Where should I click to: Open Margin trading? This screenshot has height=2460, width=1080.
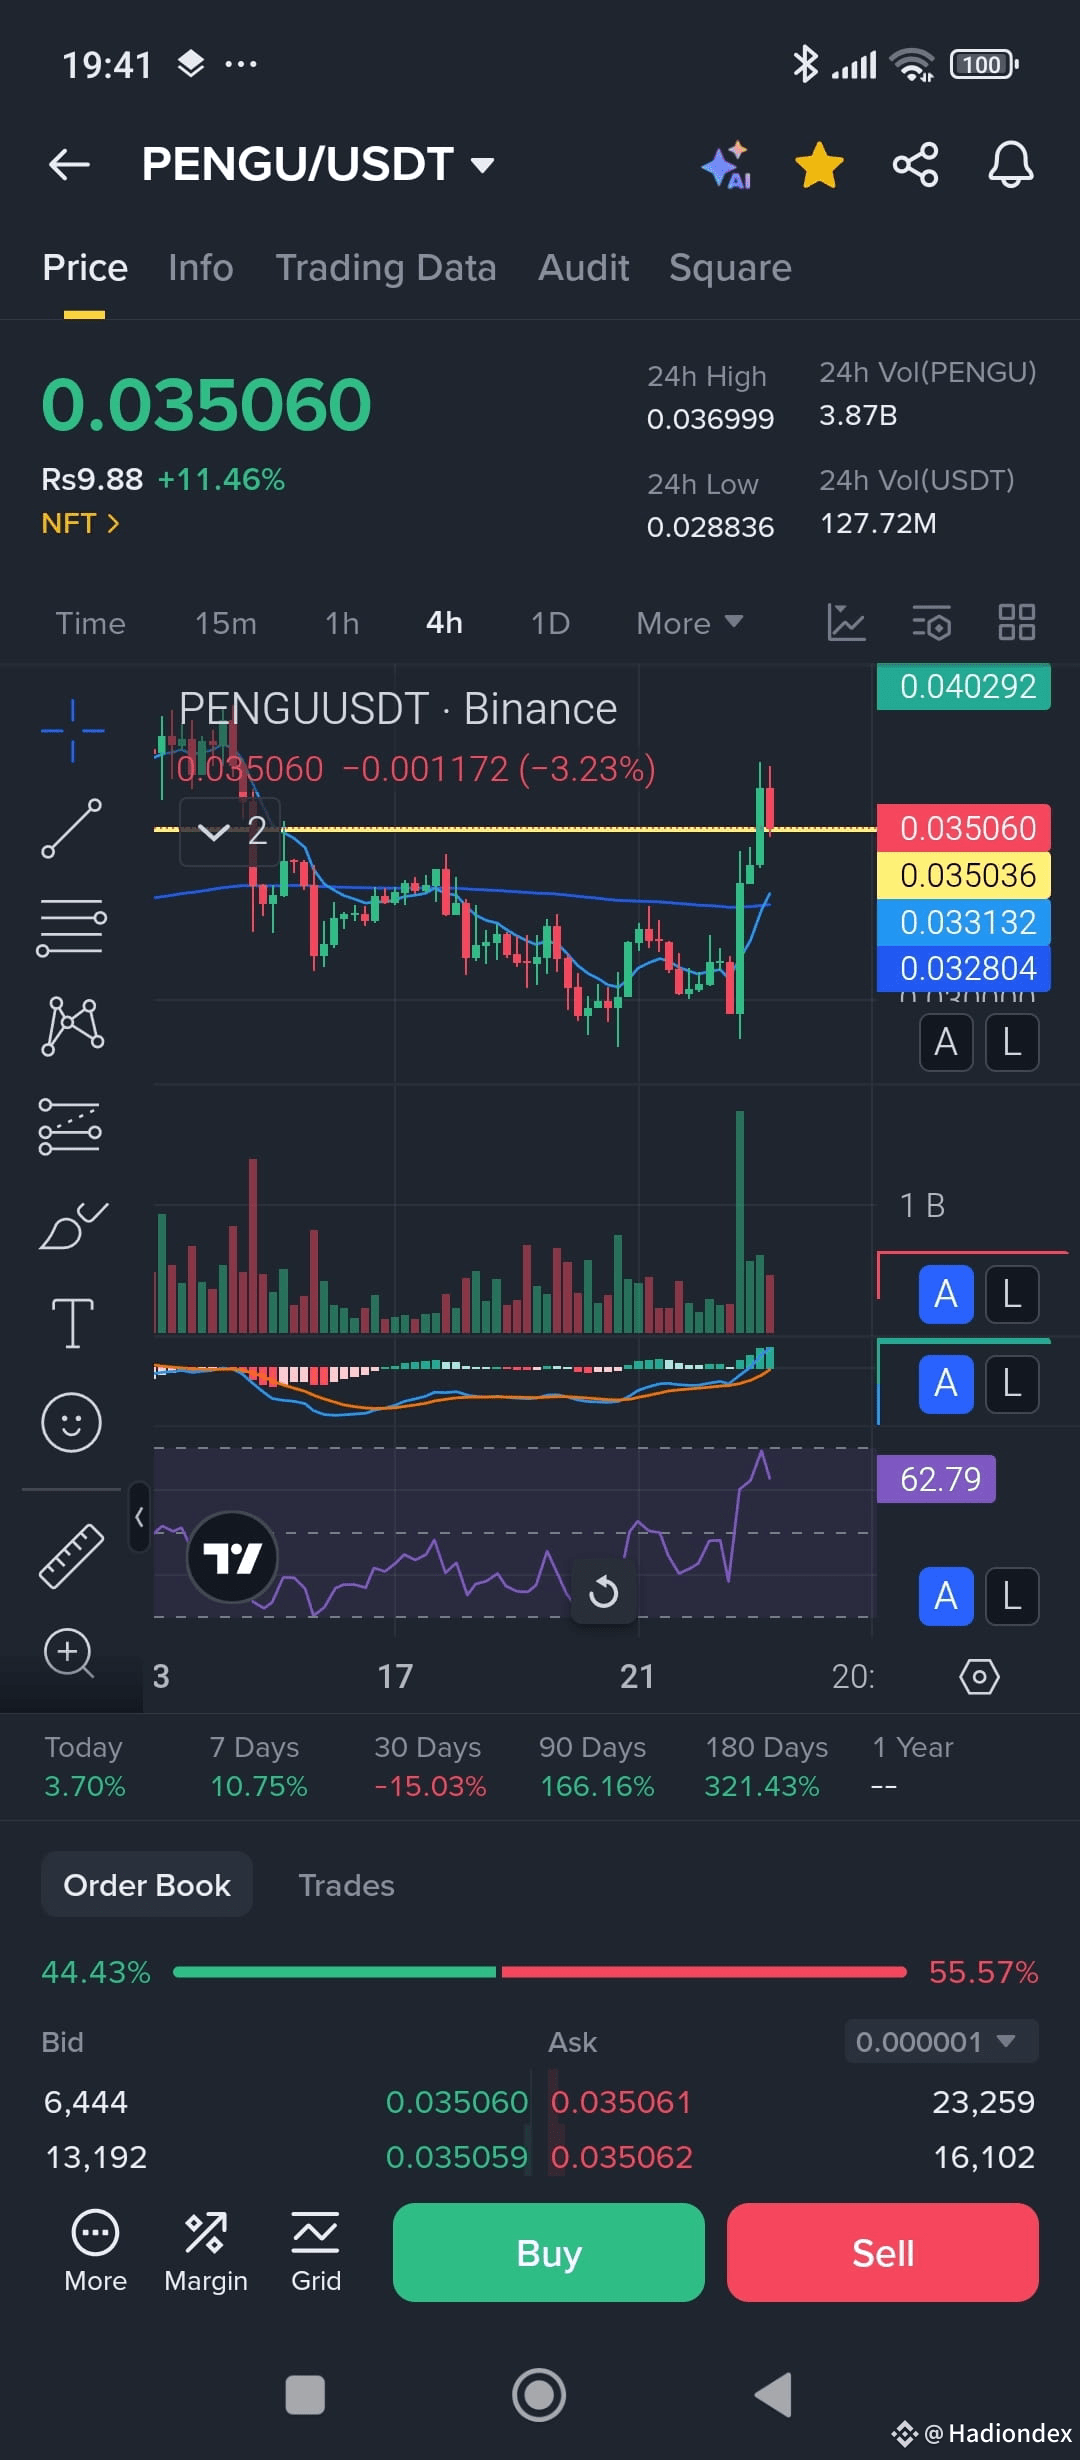(x=206, y=2252)
